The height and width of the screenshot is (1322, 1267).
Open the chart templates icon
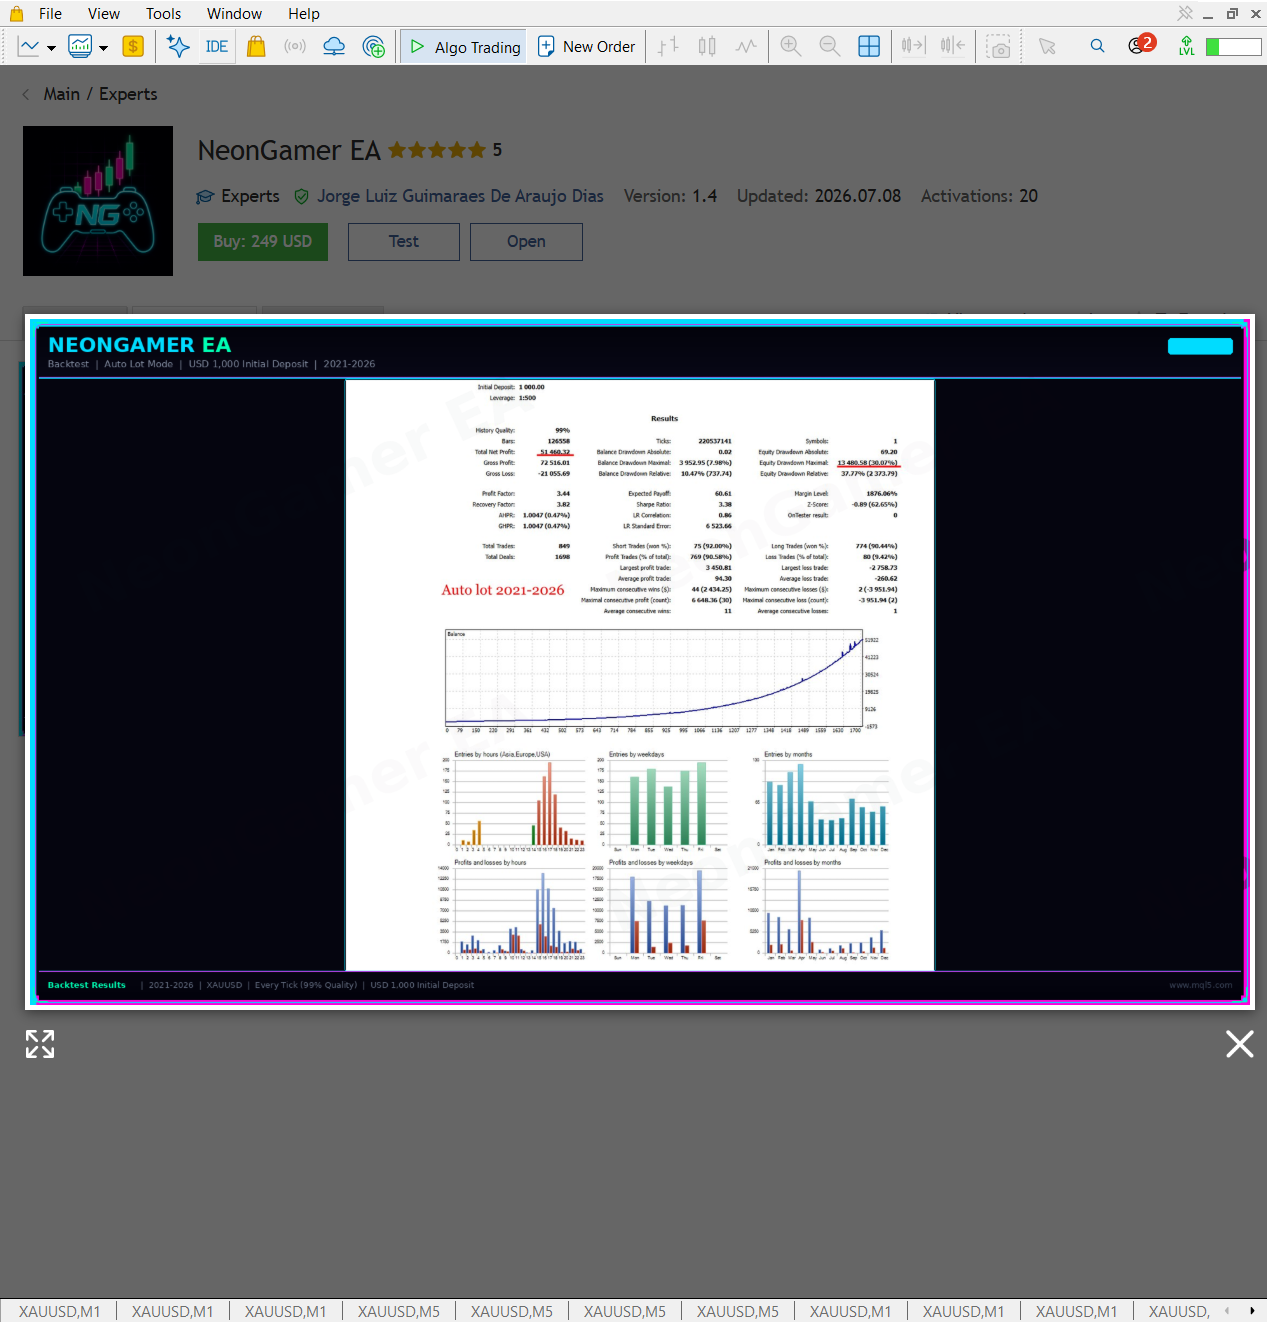(x=80, y=46)
